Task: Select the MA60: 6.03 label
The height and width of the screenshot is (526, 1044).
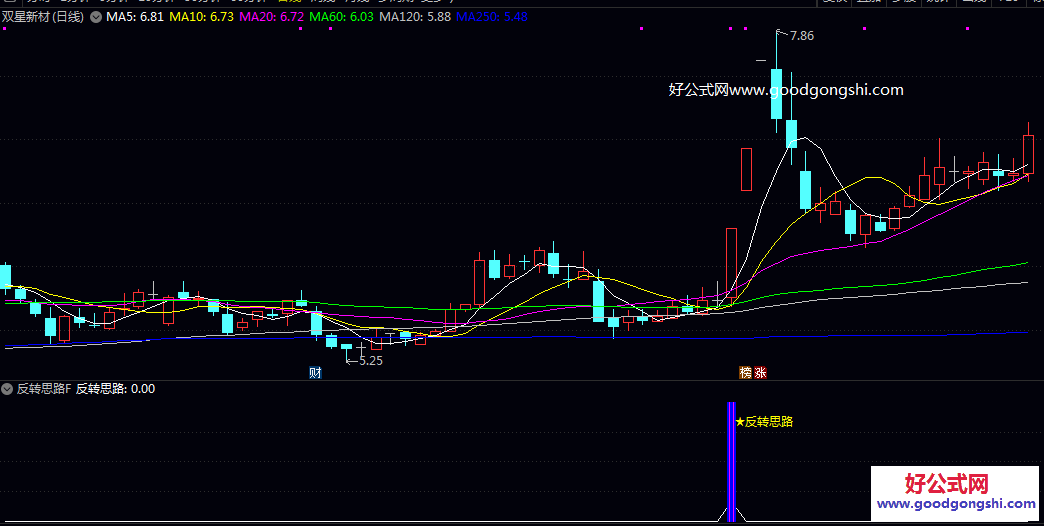Action: click(x=342, y=17)
